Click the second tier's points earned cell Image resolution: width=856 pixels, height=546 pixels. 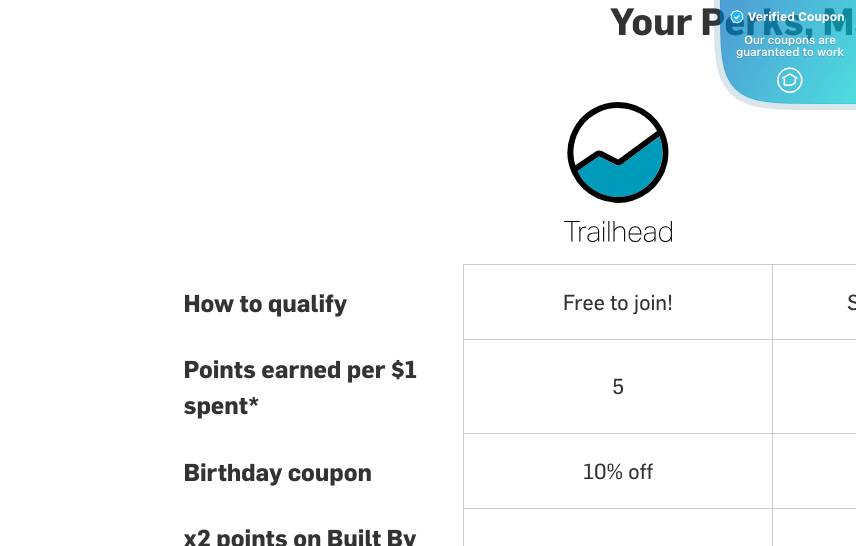click(x=815, y=387)
